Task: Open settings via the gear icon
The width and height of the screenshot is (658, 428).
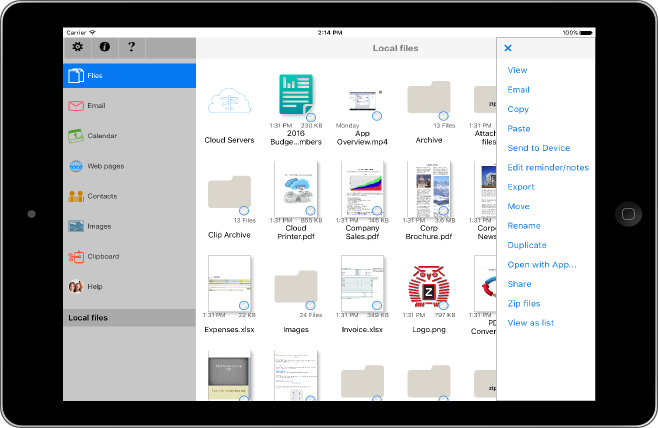Action: pyautogui.click(x=78, y=47)
